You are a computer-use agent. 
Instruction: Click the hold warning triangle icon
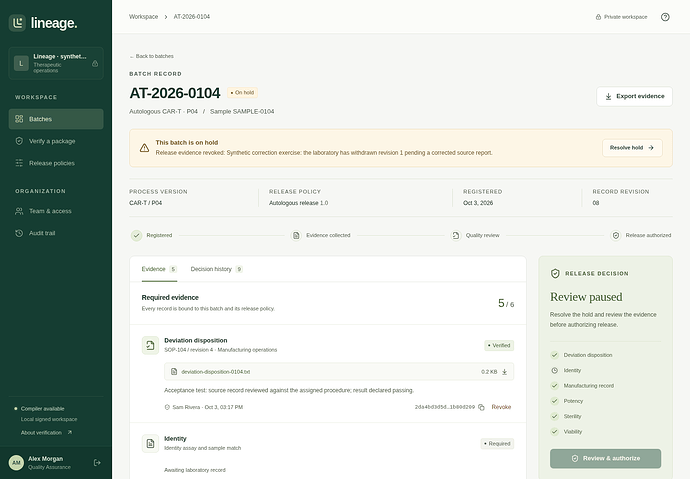(144, 148)
